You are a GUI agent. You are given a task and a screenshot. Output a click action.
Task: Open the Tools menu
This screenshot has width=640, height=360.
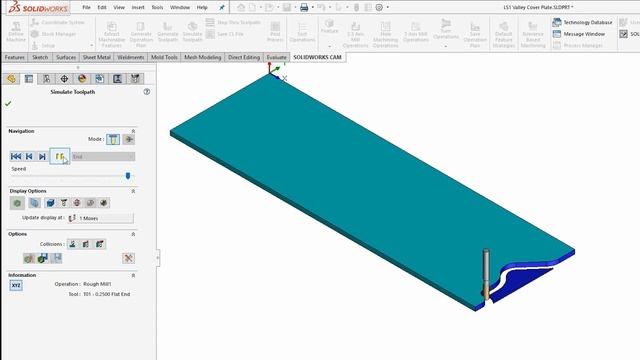point(157,7)
